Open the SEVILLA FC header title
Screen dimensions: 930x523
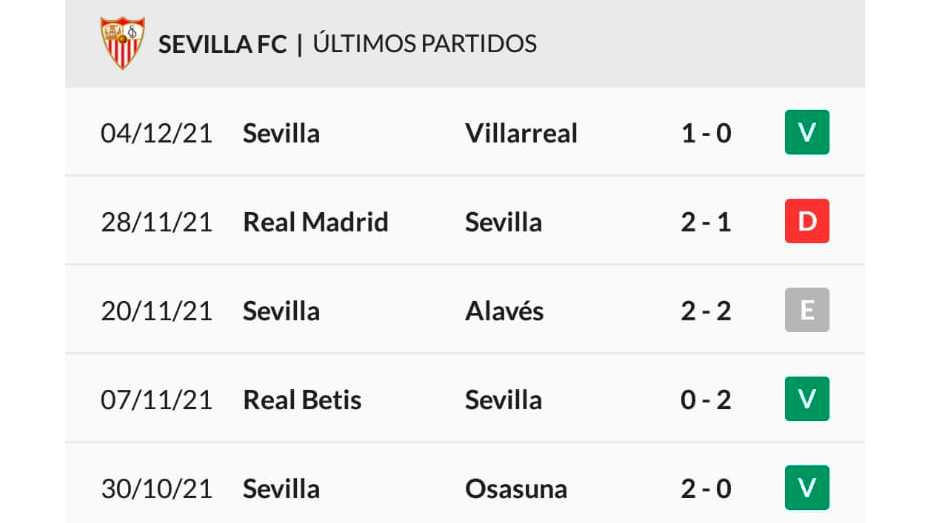[x=222, y=44]
